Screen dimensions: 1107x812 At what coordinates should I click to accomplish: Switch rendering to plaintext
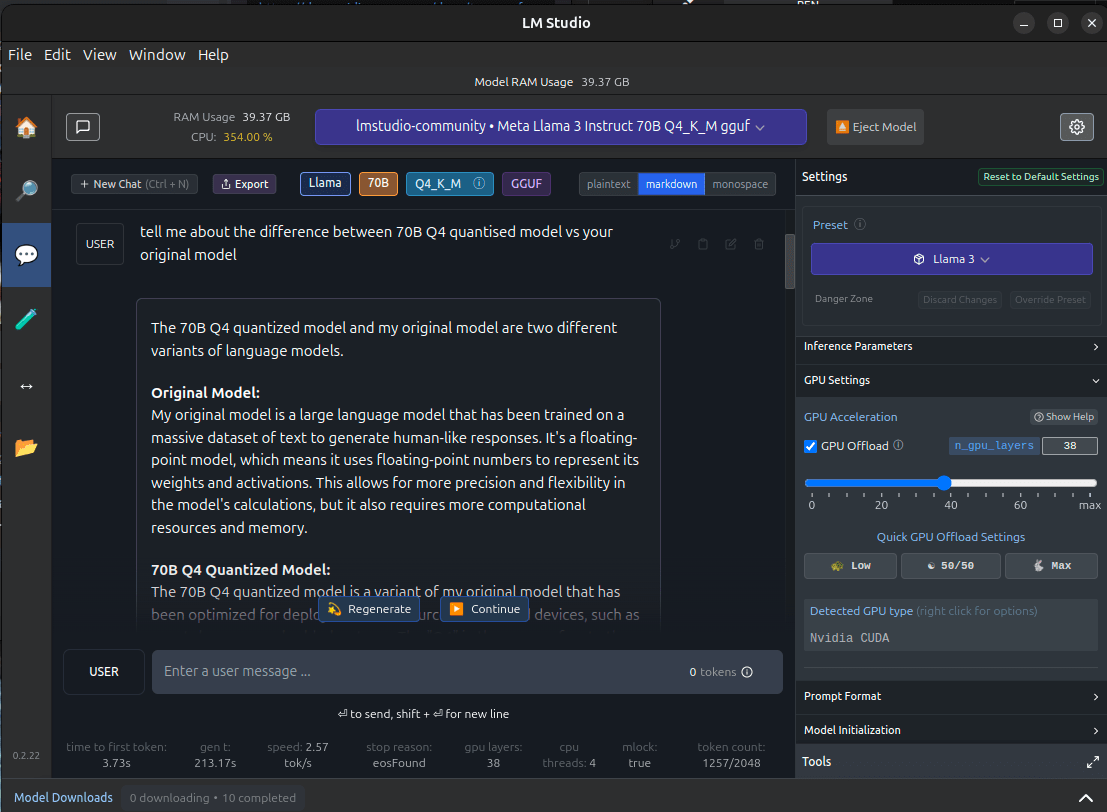609,184
